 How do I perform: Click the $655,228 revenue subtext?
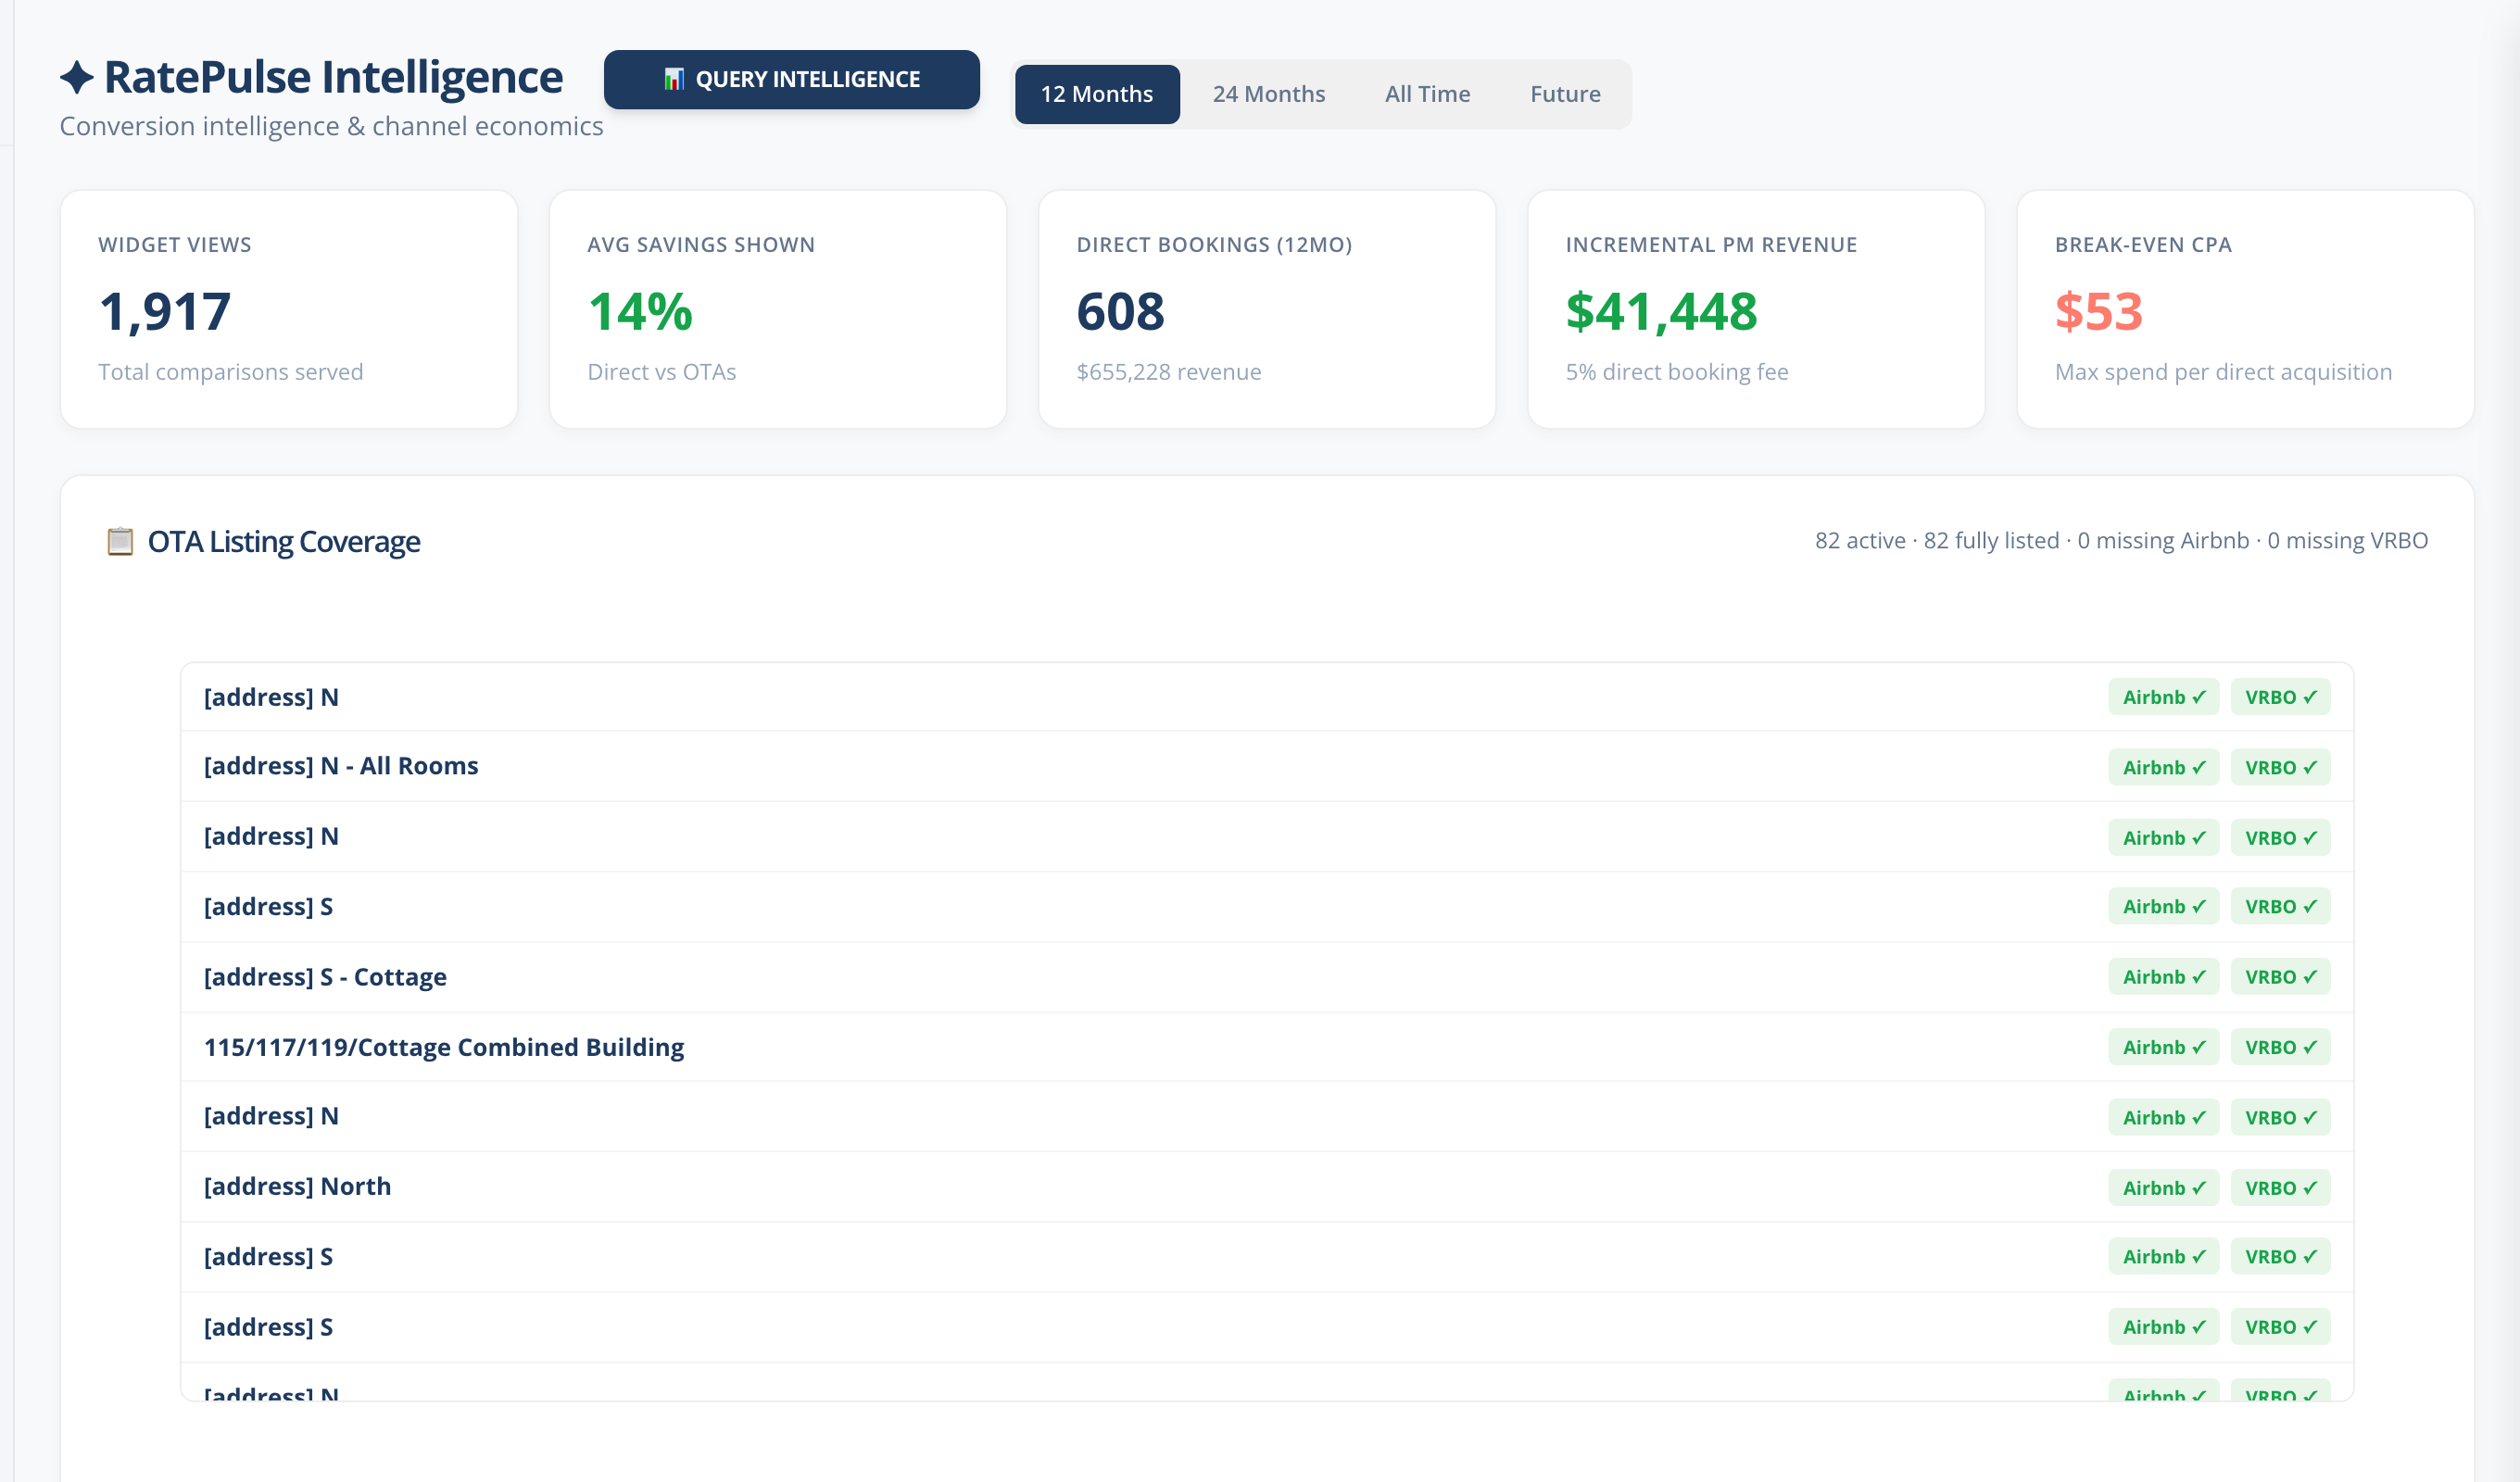pyautogui.click(x=1168, y=372)
